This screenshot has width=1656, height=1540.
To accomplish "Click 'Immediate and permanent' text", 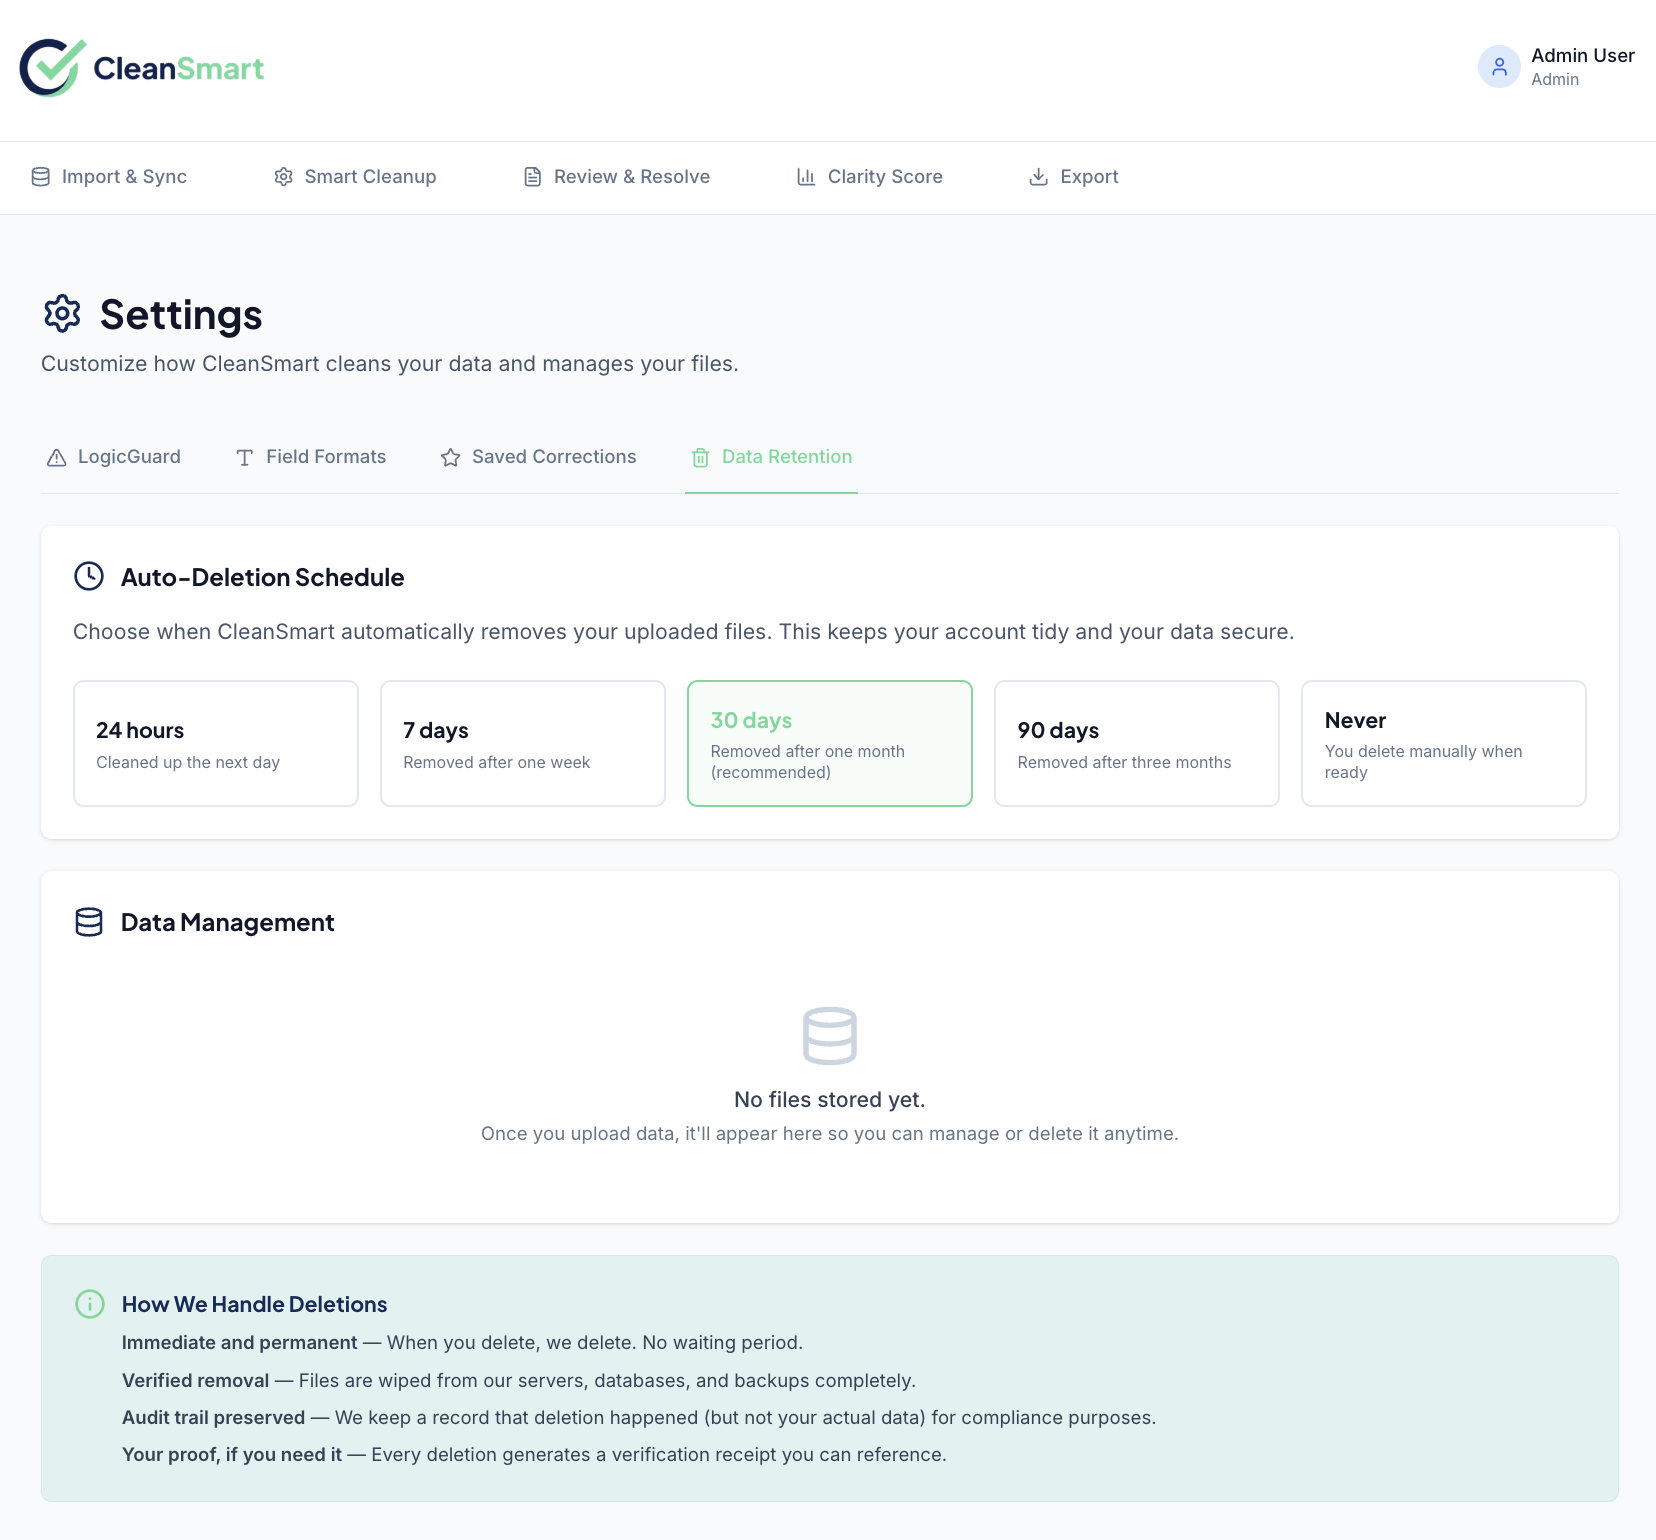I will pos(240,1342).
